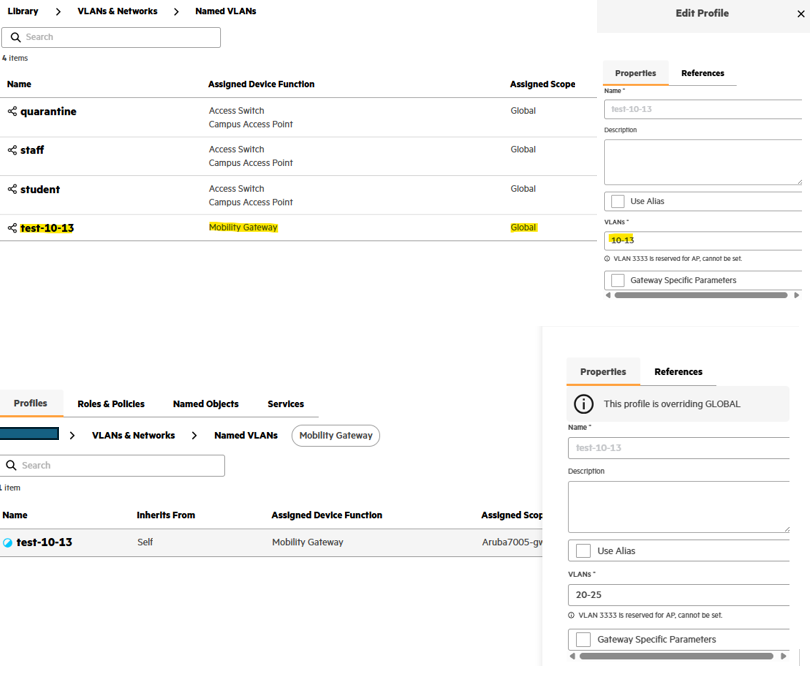Enable Use Alias in lower profile panel
Image resolution: width=810 pixels, height=677 pixels.
(x=583, y=551)
